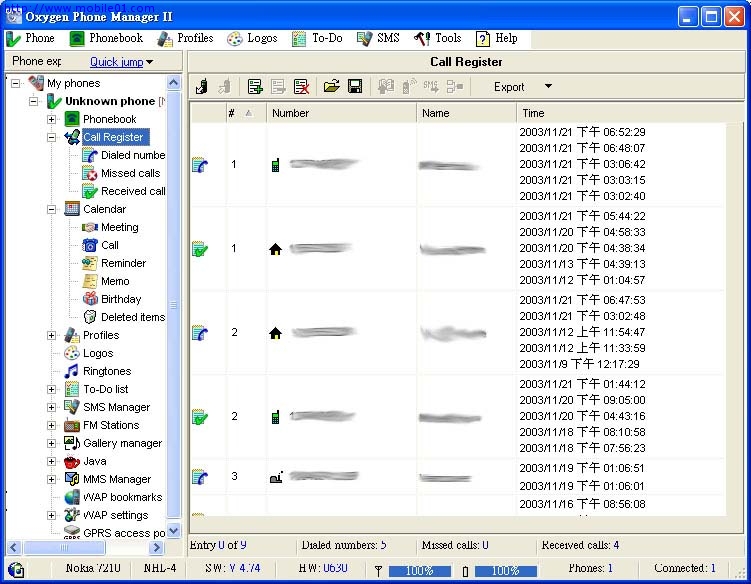Click the add entry toolbar icon
The image size is (751, 584).
tap(255, 87)
